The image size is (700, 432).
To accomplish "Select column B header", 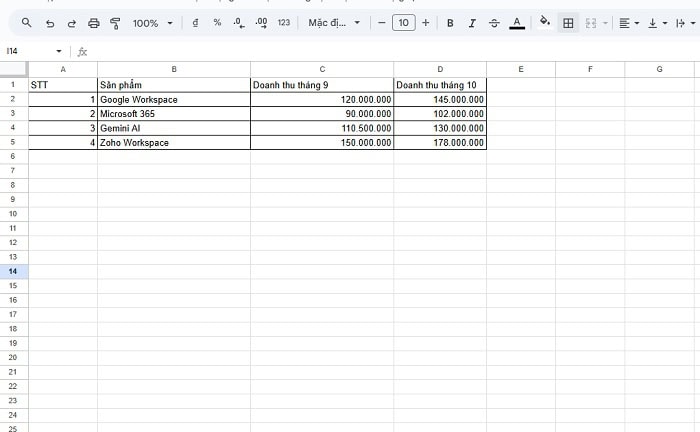I will click(x=174, y=69).
